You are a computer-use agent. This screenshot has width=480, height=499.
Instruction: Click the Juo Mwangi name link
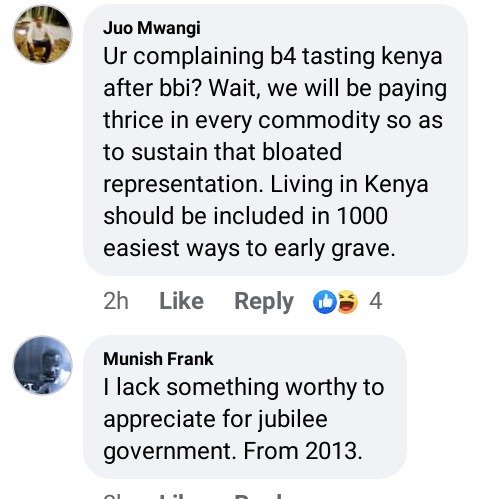(x=152, y=28)
